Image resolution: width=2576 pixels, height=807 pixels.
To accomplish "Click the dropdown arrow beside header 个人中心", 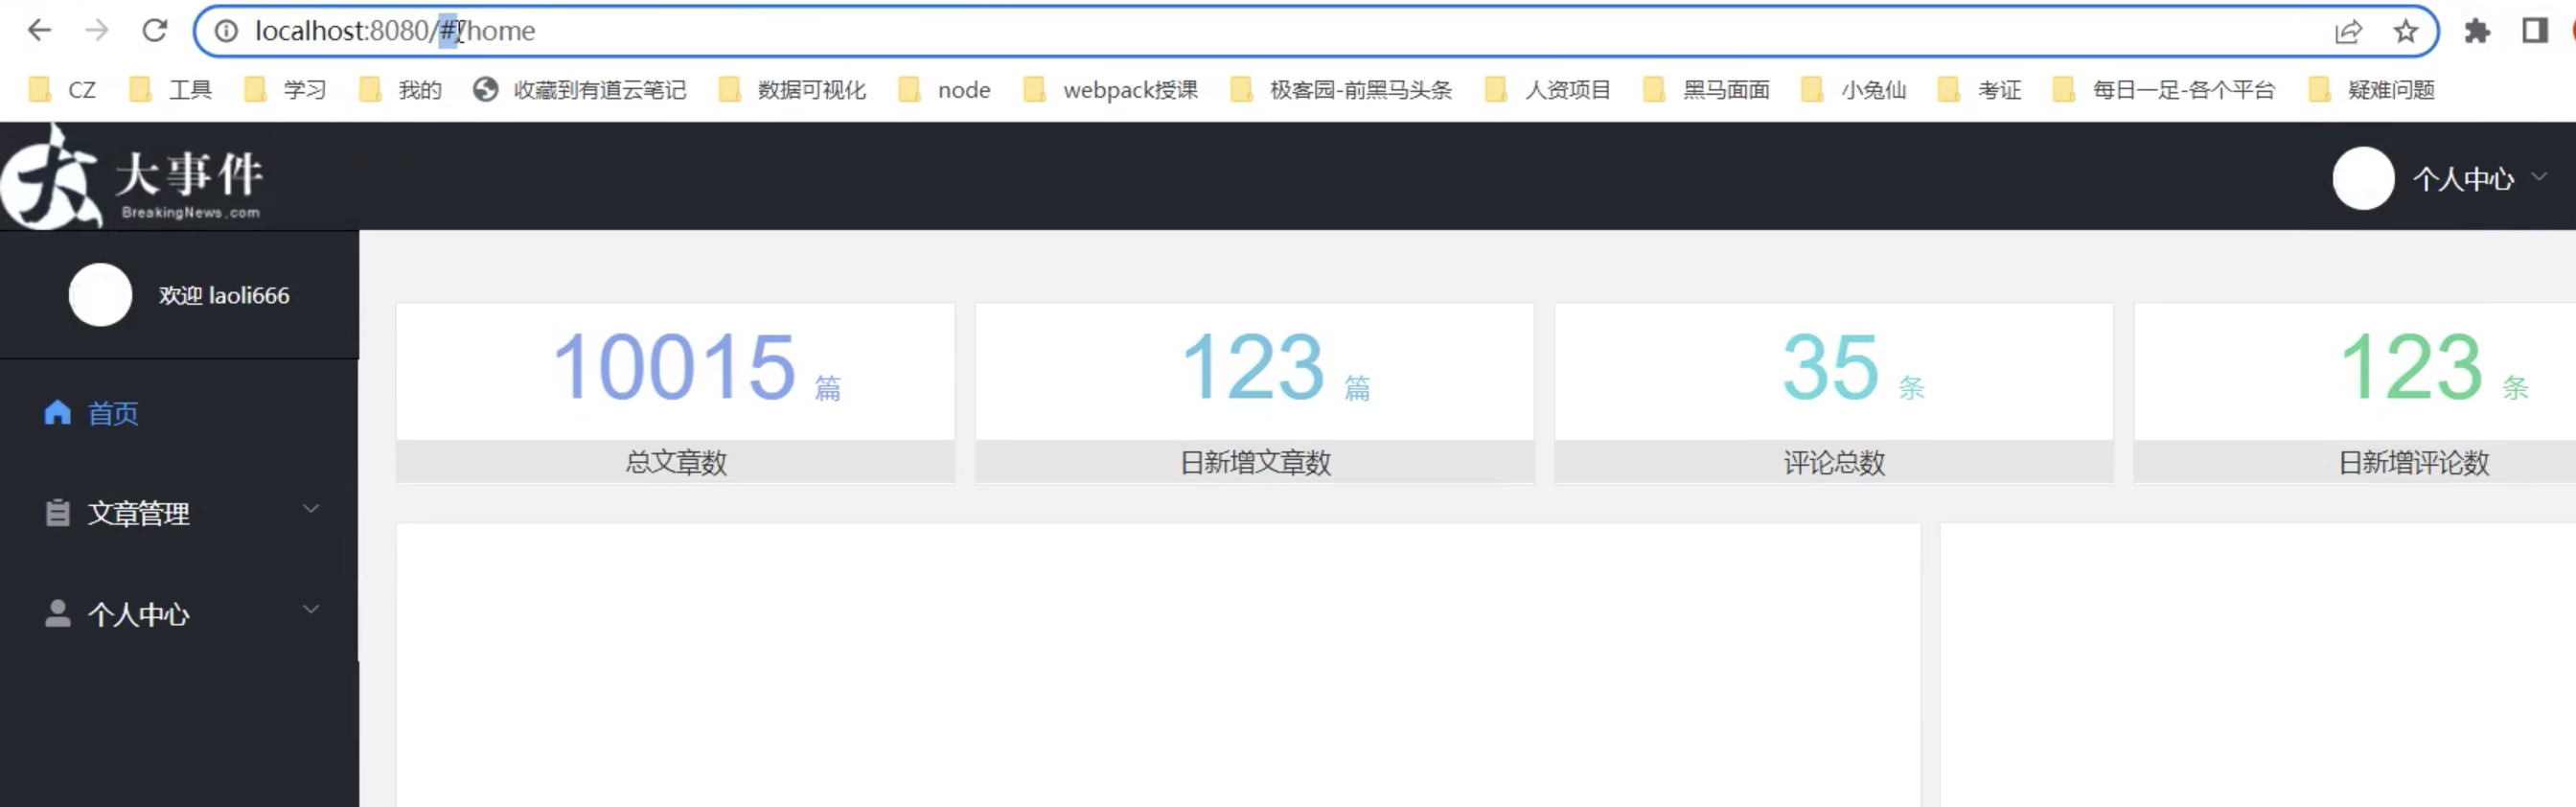I will pyautogui.click(x=2538, y=177).
